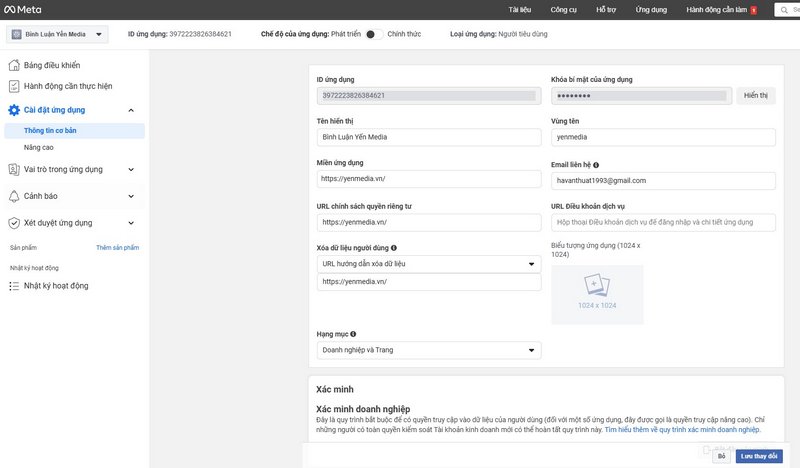
Task: Click Hiển thị to reveal app secret
Action: [756, 95]
